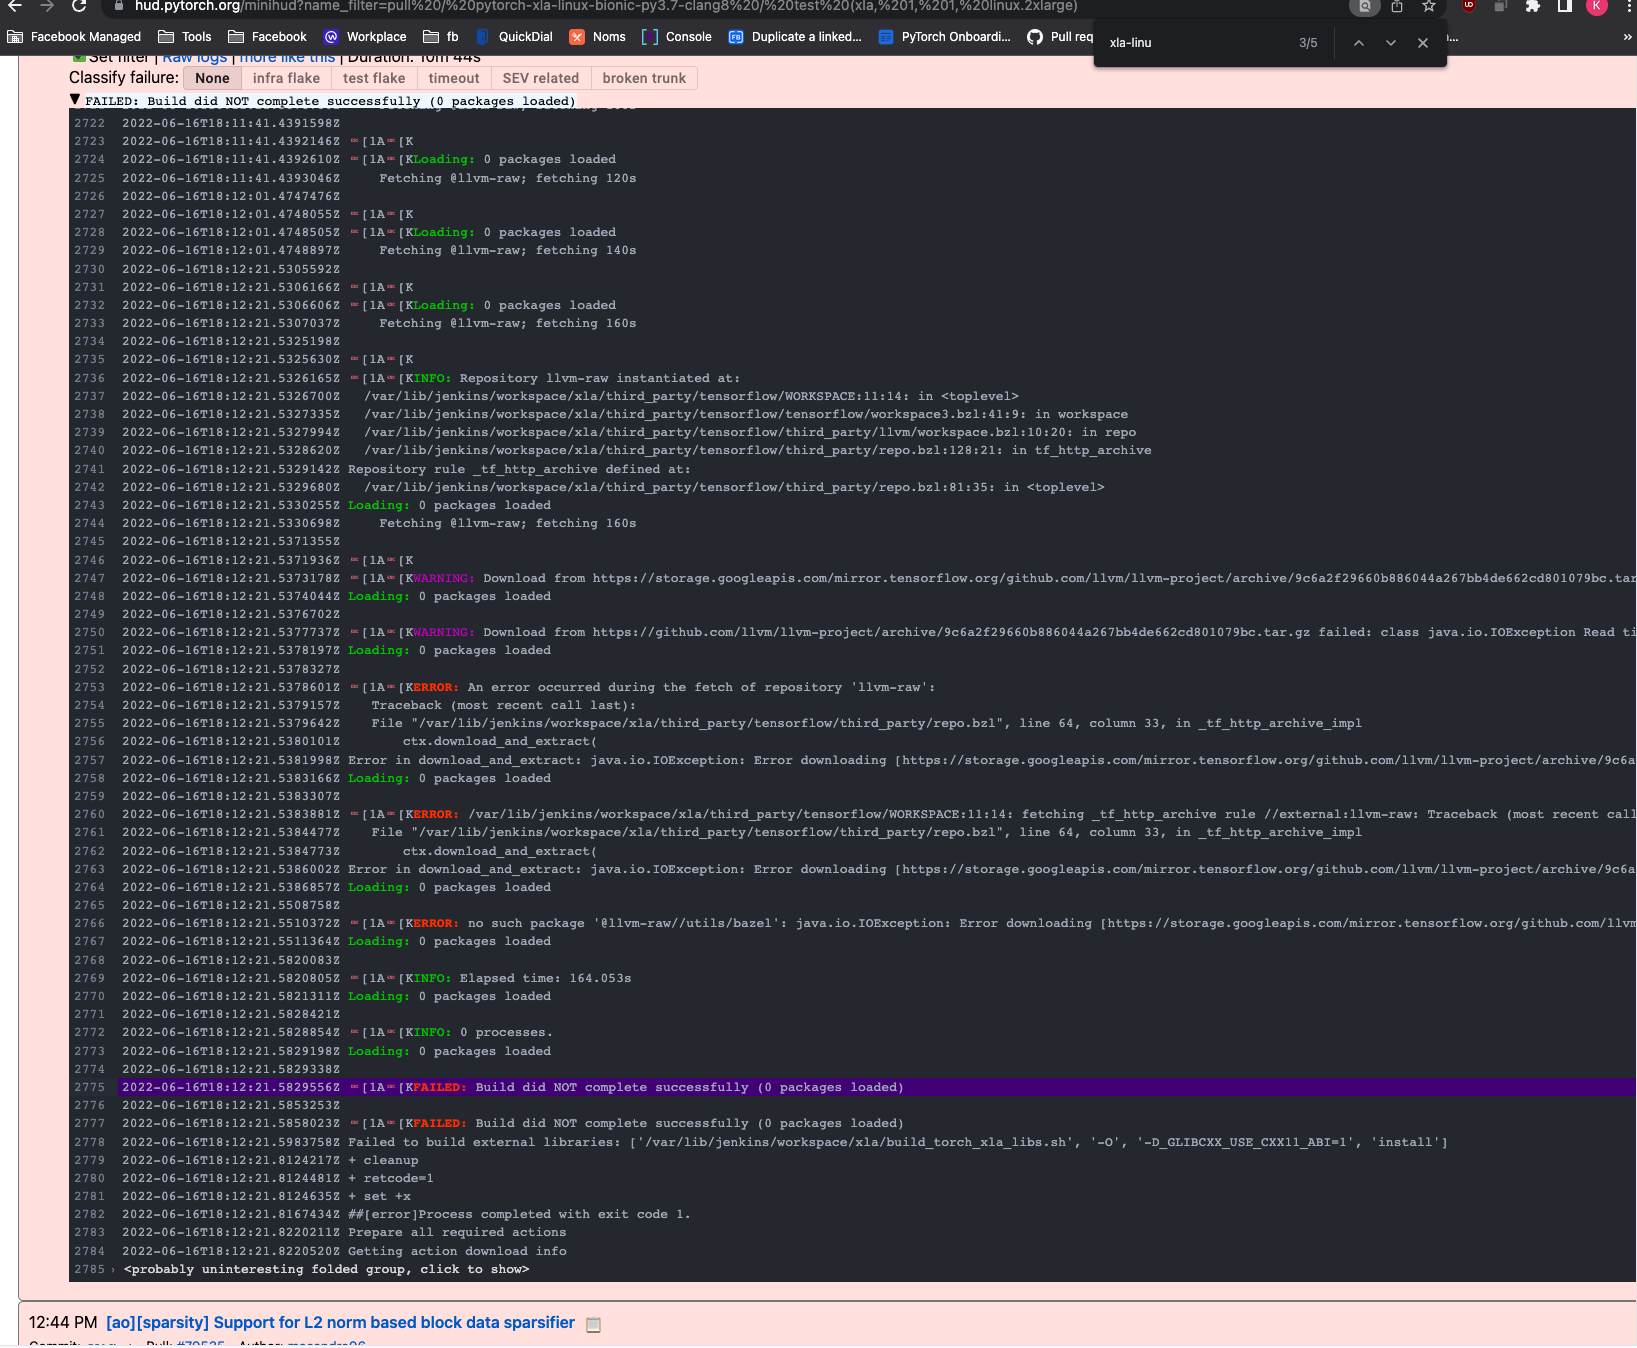The image size is (1637, 1348).
Task: Click line number 2722 in log gutter
Action: pyautogui.click(x=89, y=123)
